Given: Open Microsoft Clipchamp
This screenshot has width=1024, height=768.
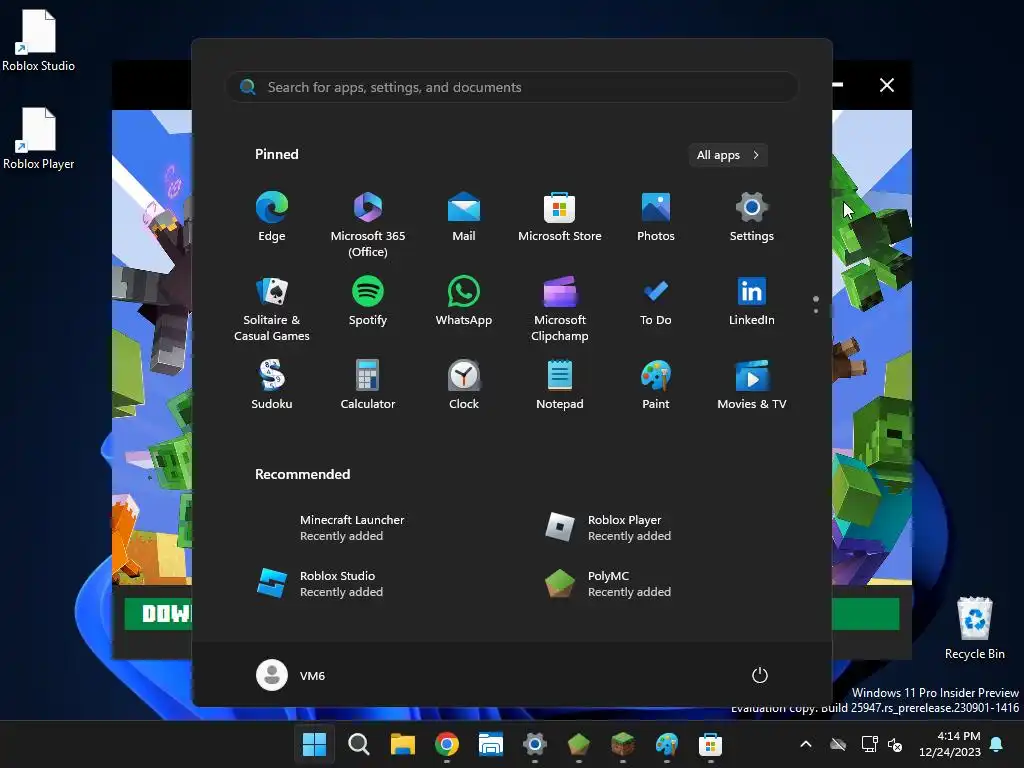Looking at the screenshot, I should (x=560, y=309).
